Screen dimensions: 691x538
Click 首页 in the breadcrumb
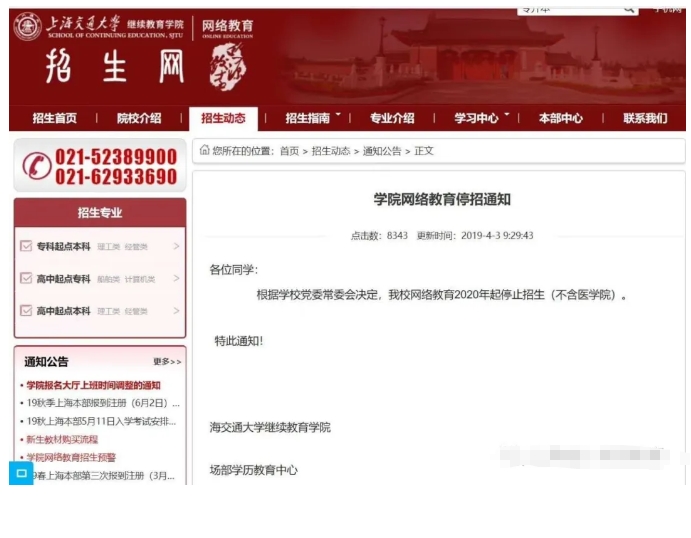[289, 151]
